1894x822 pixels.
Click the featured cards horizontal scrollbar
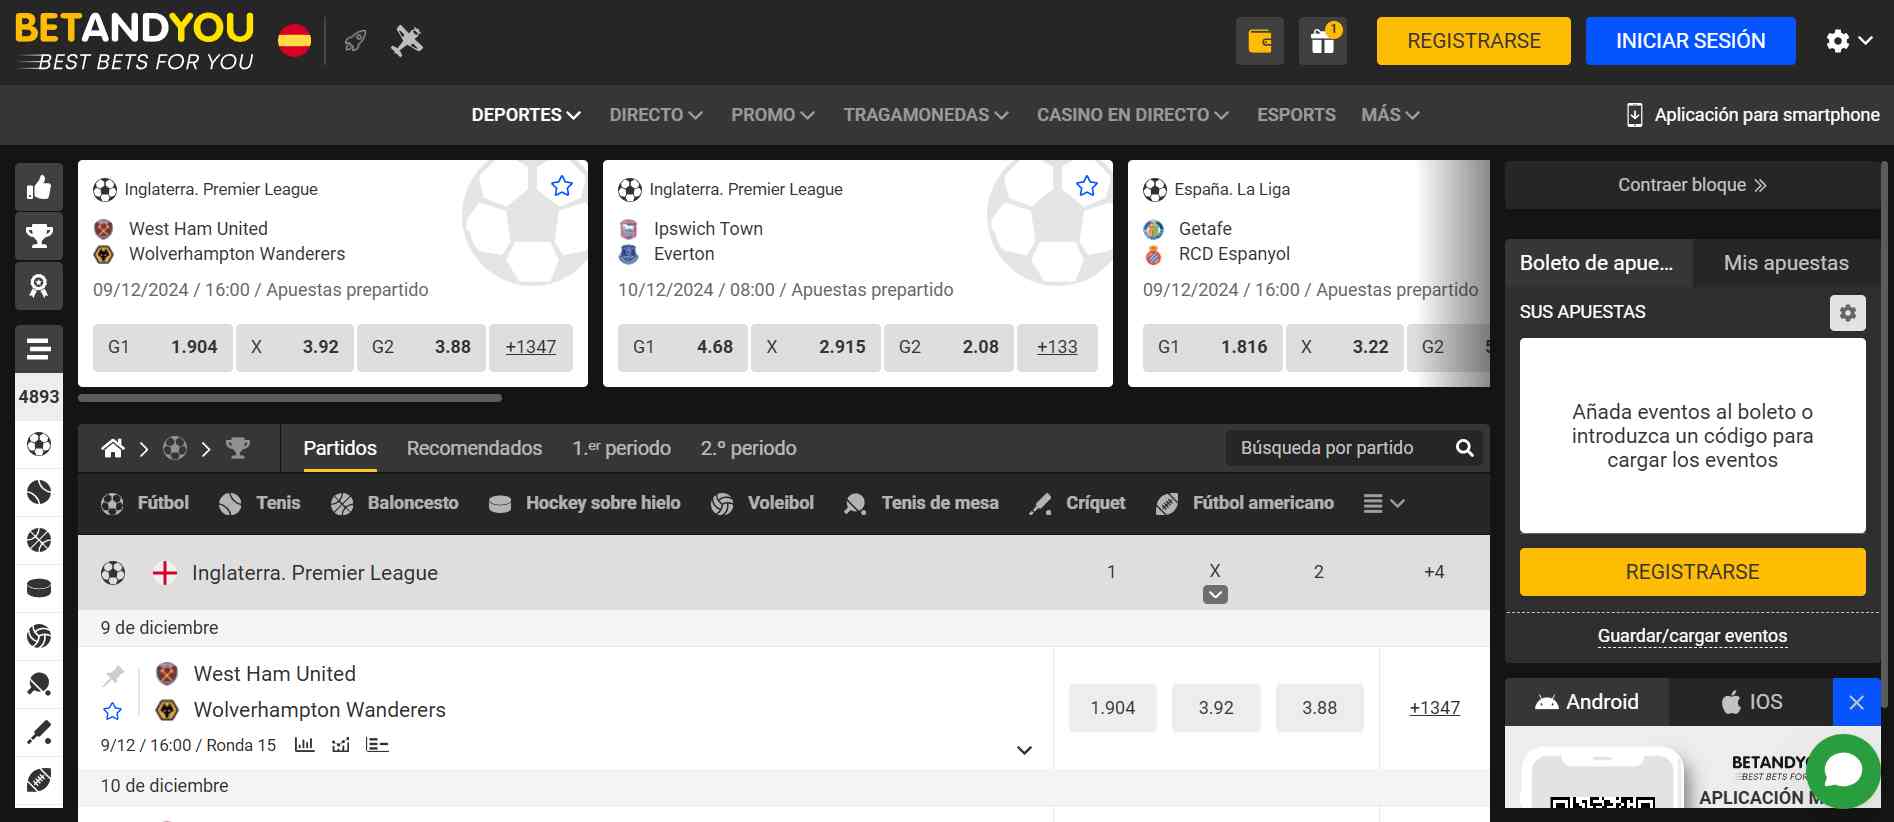click(290, 398)
